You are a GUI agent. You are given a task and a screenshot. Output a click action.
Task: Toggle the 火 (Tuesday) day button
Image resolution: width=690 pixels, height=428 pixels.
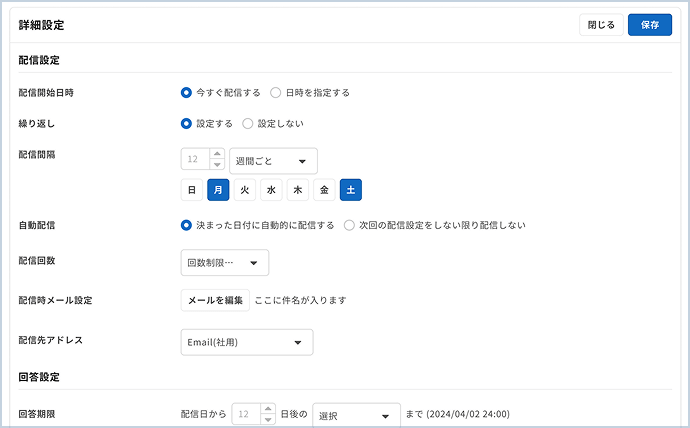coord(245,189)
